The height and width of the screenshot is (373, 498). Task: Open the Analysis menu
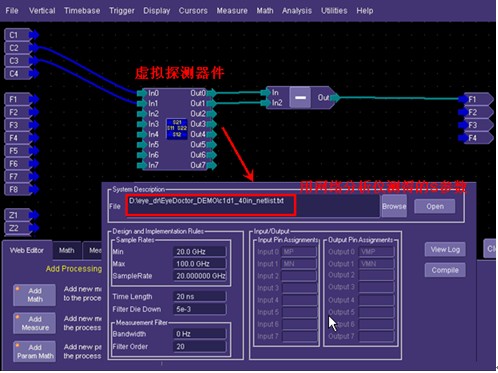[297, 11]
